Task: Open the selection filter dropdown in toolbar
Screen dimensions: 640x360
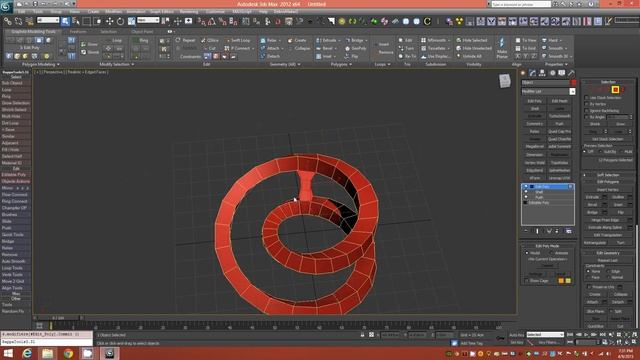Action: point(48,20)
